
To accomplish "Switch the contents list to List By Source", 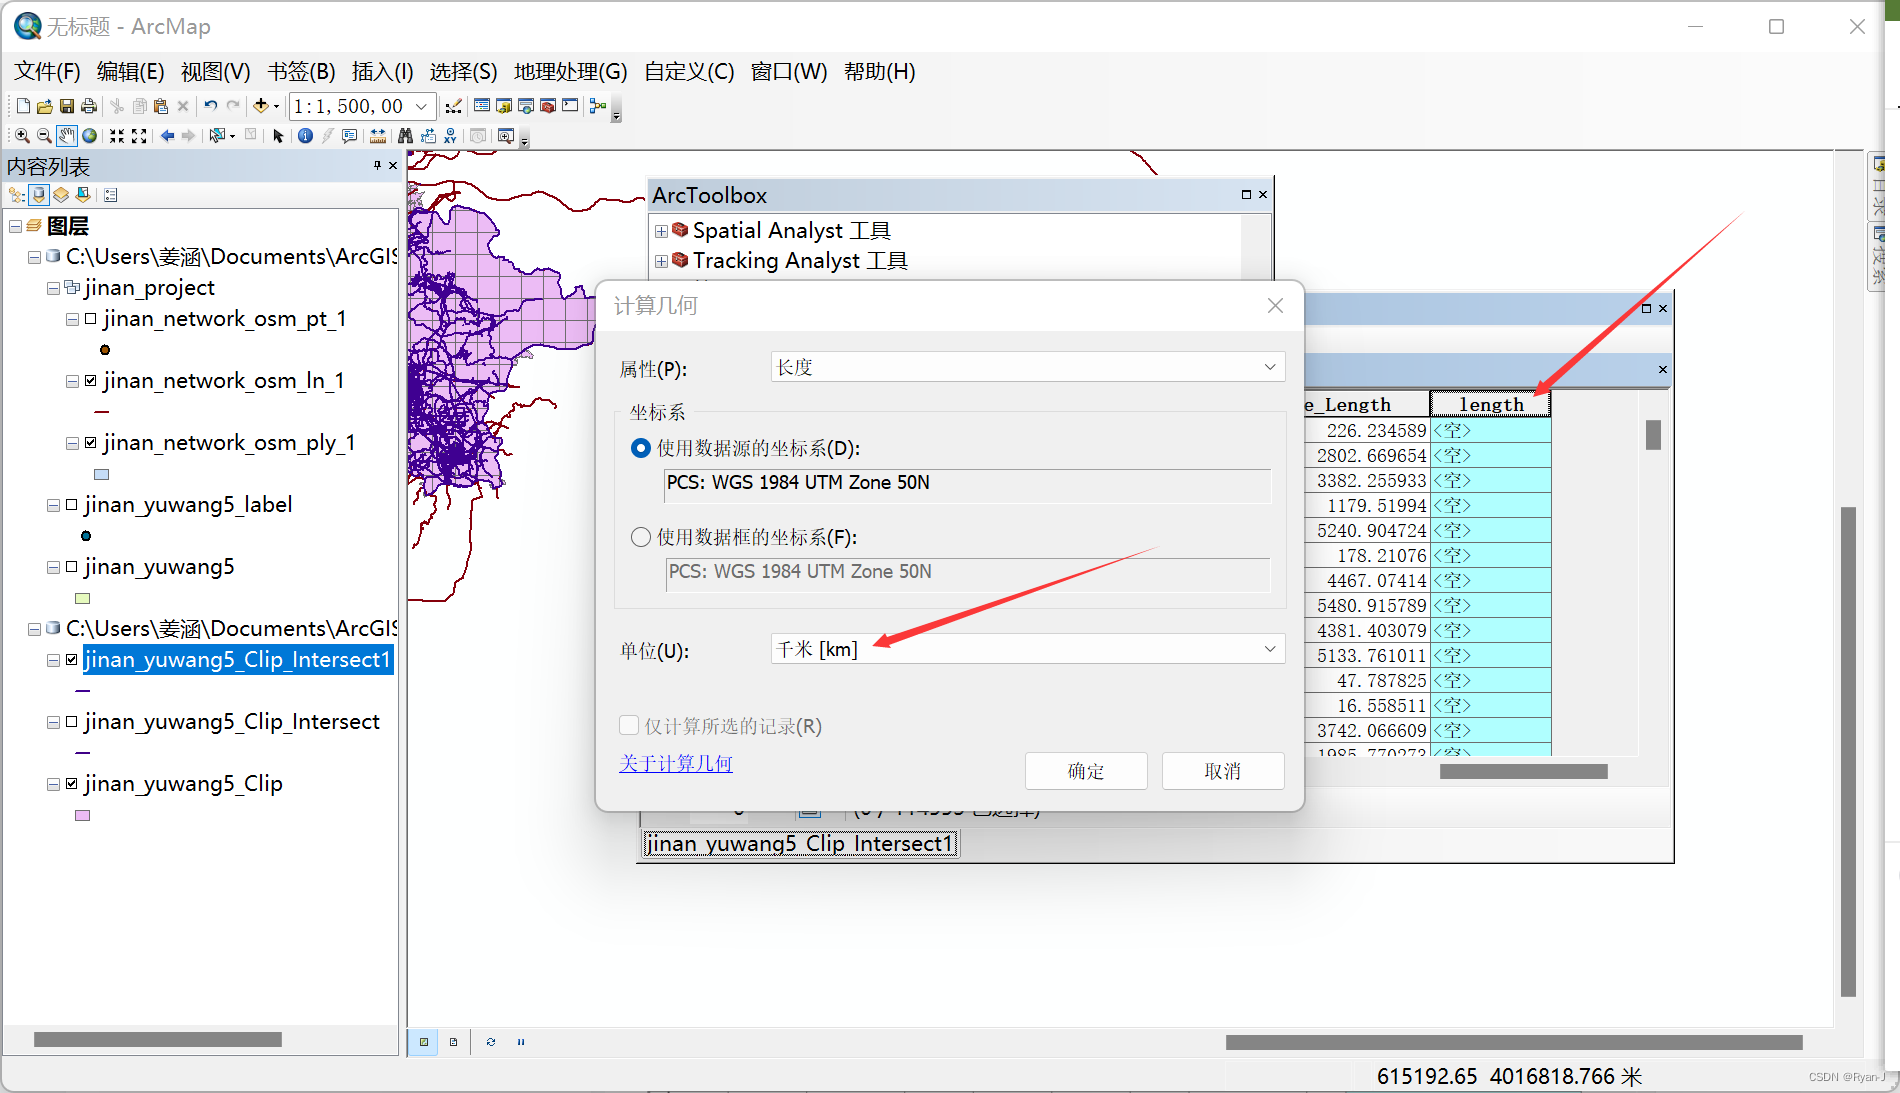I will [39, 195].
